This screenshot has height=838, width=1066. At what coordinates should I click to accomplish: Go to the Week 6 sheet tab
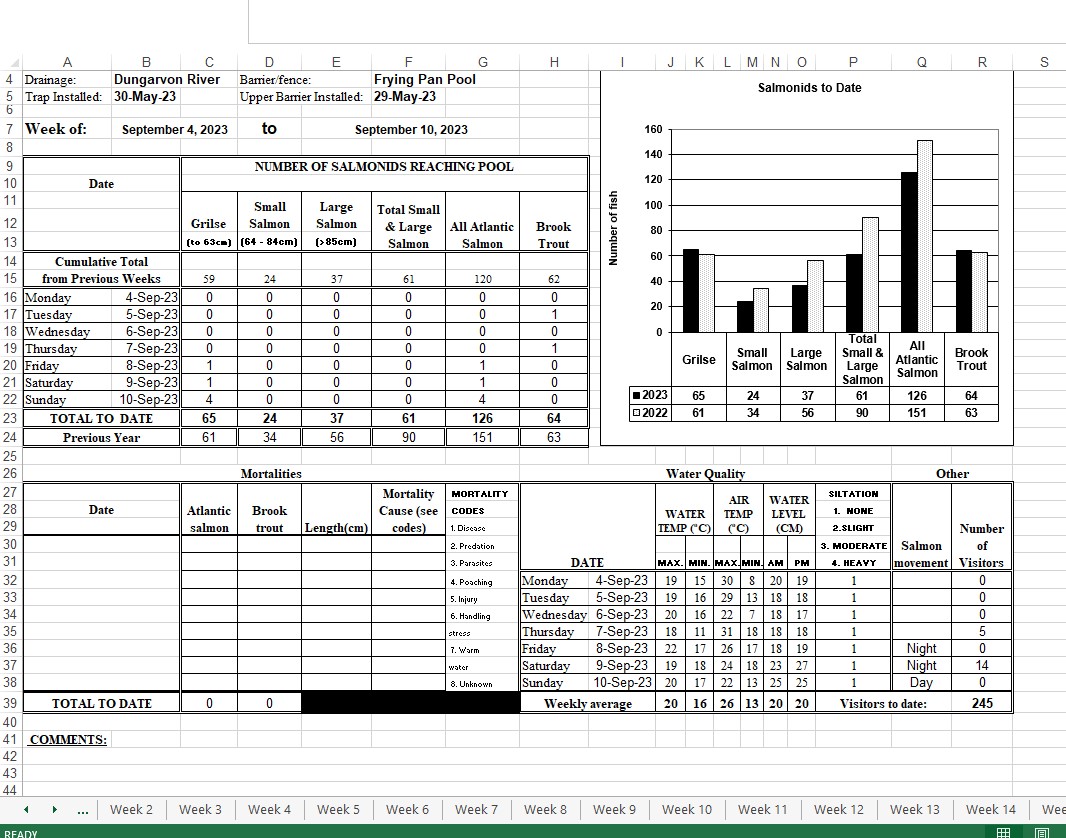click(x=407, y=809)
